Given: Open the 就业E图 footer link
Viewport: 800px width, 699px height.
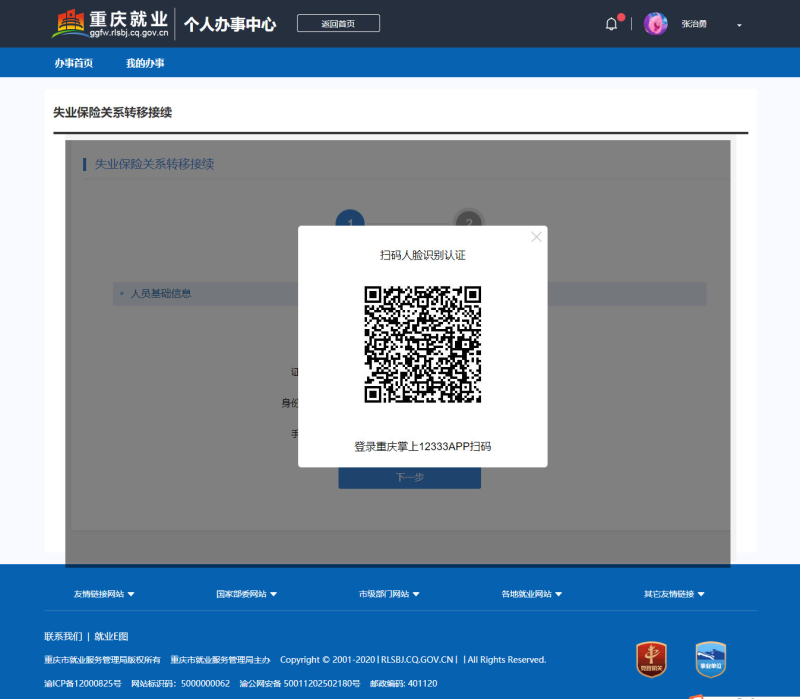Looking at the screenshot, I should [x=111, y=636].
